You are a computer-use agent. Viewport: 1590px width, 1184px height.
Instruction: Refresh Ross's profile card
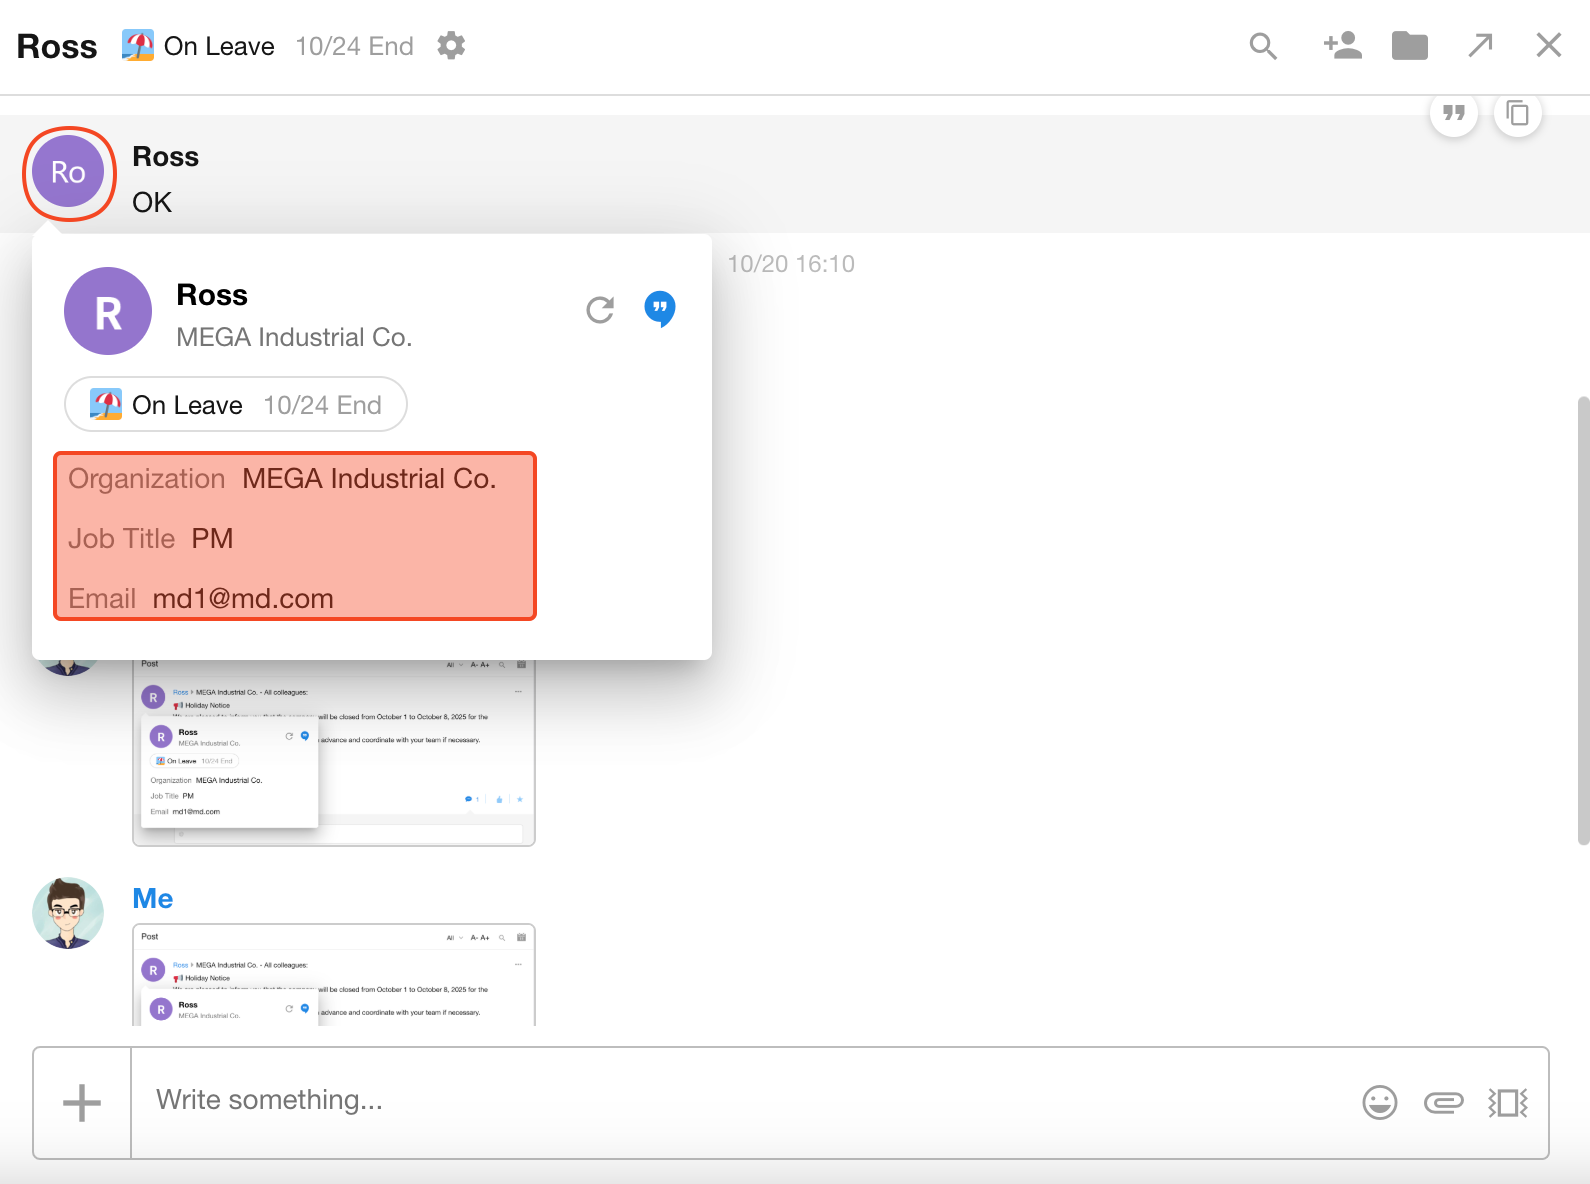point(600,310)
